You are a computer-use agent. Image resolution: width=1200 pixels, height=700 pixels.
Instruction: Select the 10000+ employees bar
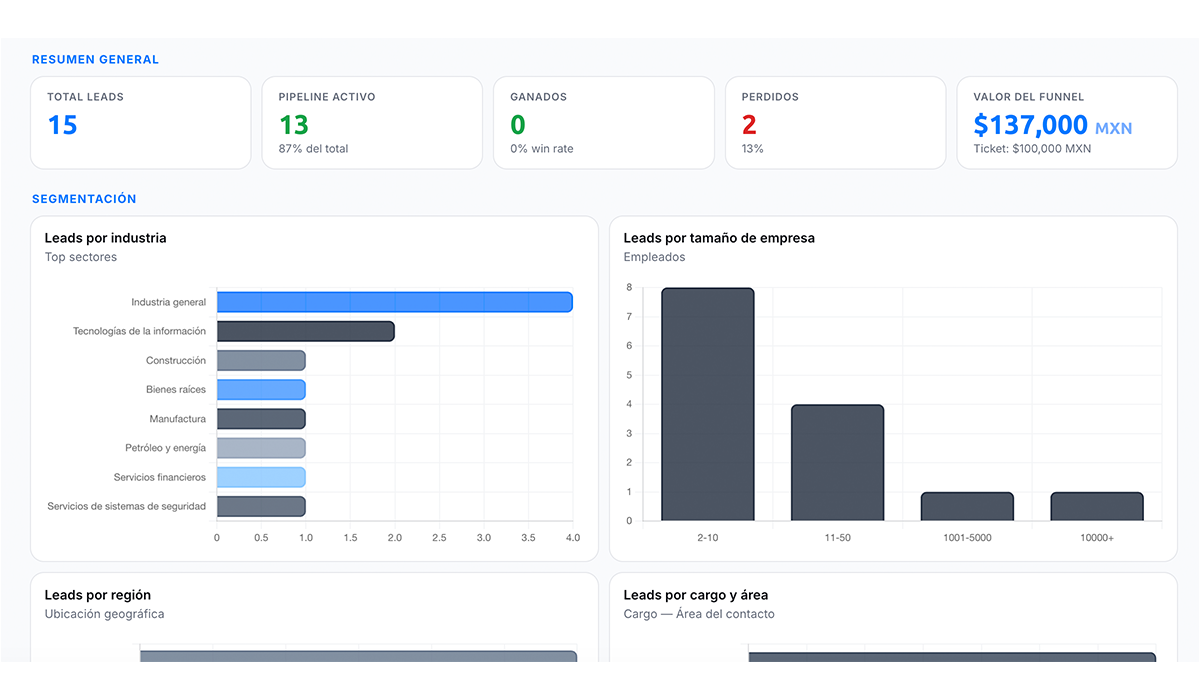tap(1097, 506)
